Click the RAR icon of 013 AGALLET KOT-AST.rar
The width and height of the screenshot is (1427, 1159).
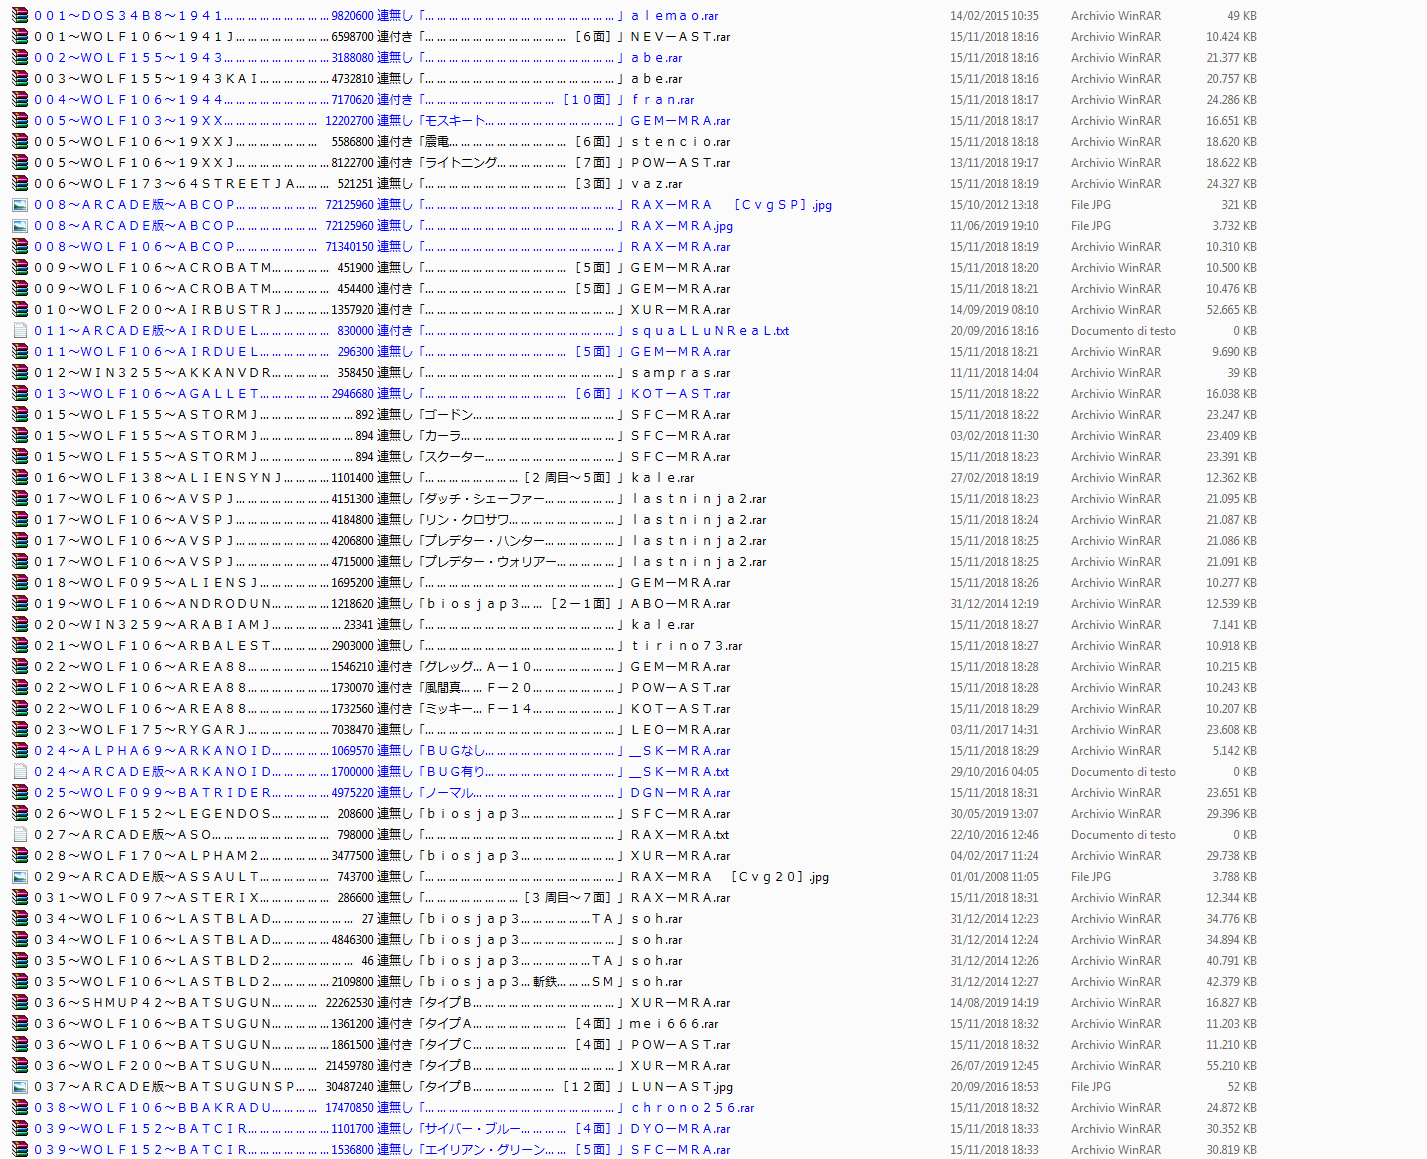[x=20, y=394]
